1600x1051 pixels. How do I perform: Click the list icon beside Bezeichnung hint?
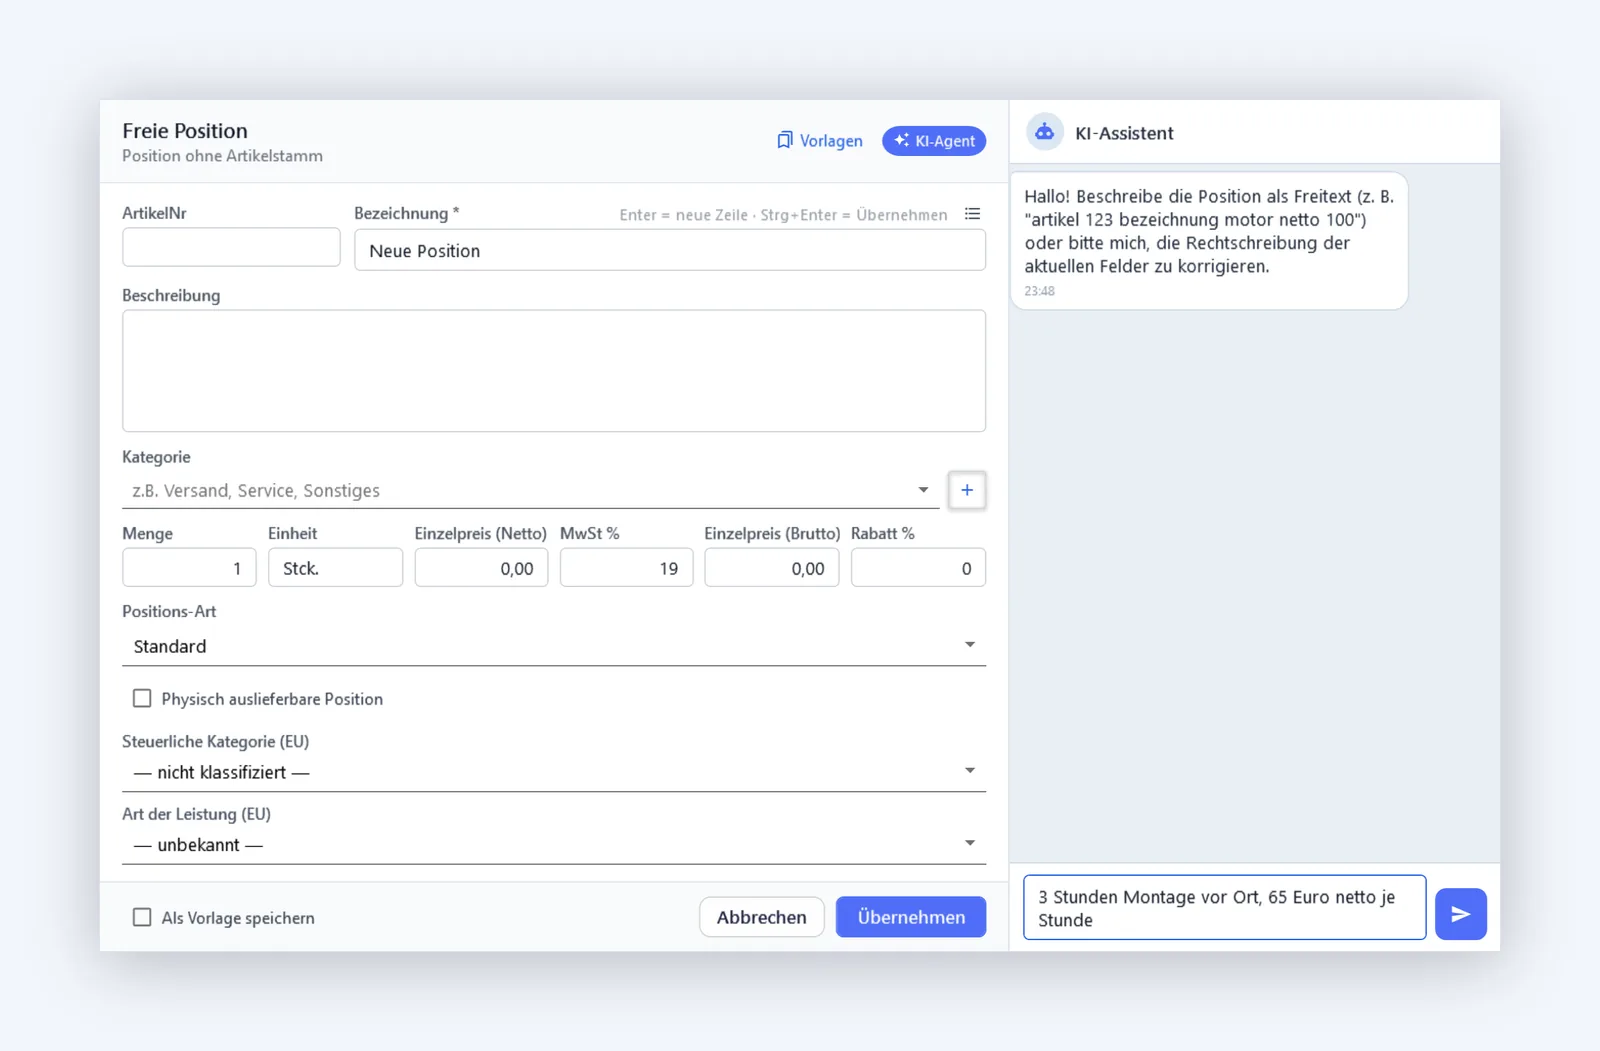coord(972,214)
